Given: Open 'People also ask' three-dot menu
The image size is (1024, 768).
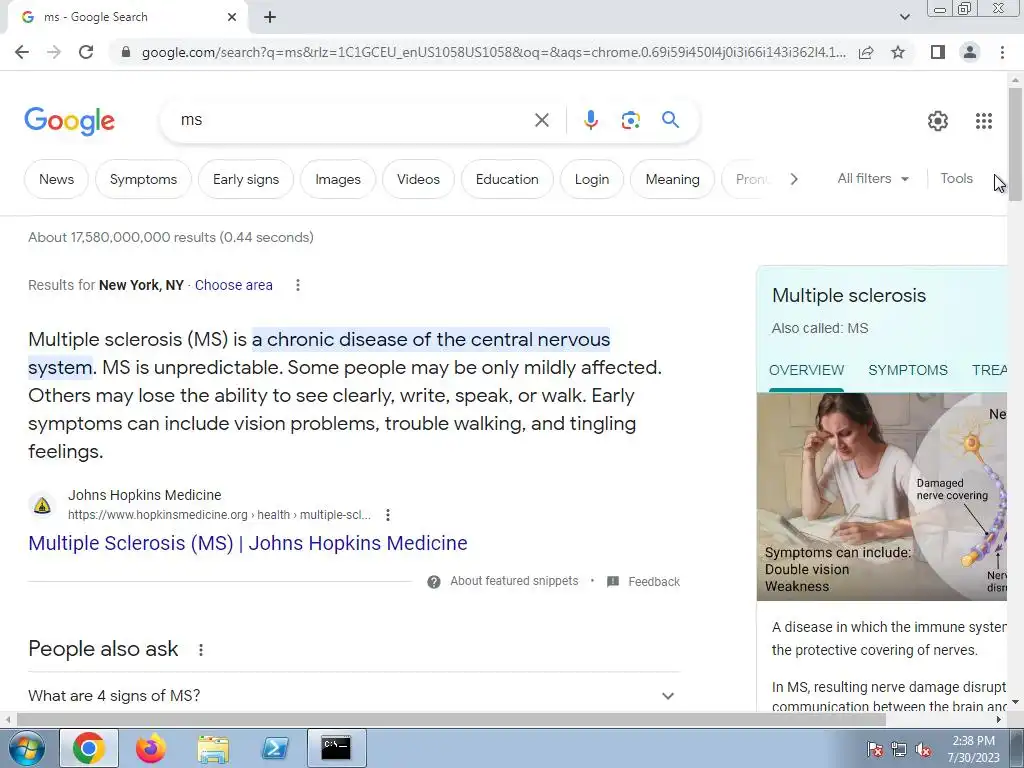Looking at the screenshot, I should tap(201, 650).
